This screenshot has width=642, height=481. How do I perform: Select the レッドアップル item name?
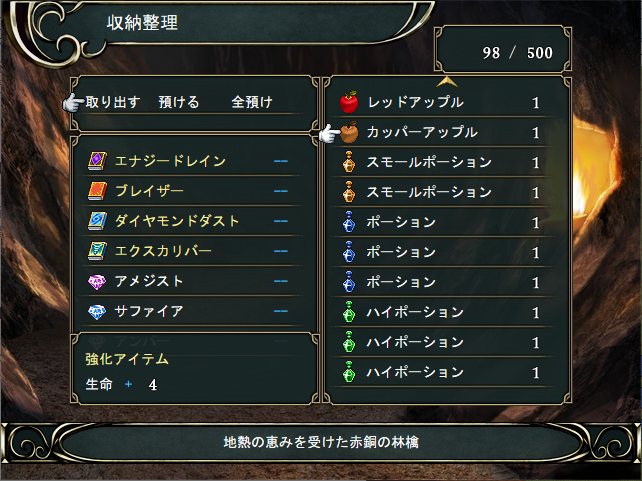pos(415,102)
